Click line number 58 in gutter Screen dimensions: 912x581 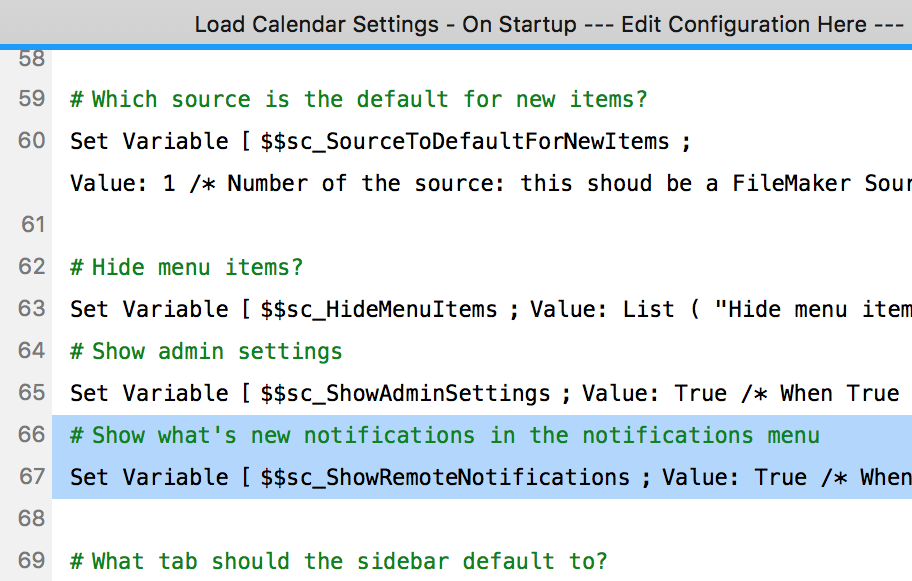tap(31, 59)
